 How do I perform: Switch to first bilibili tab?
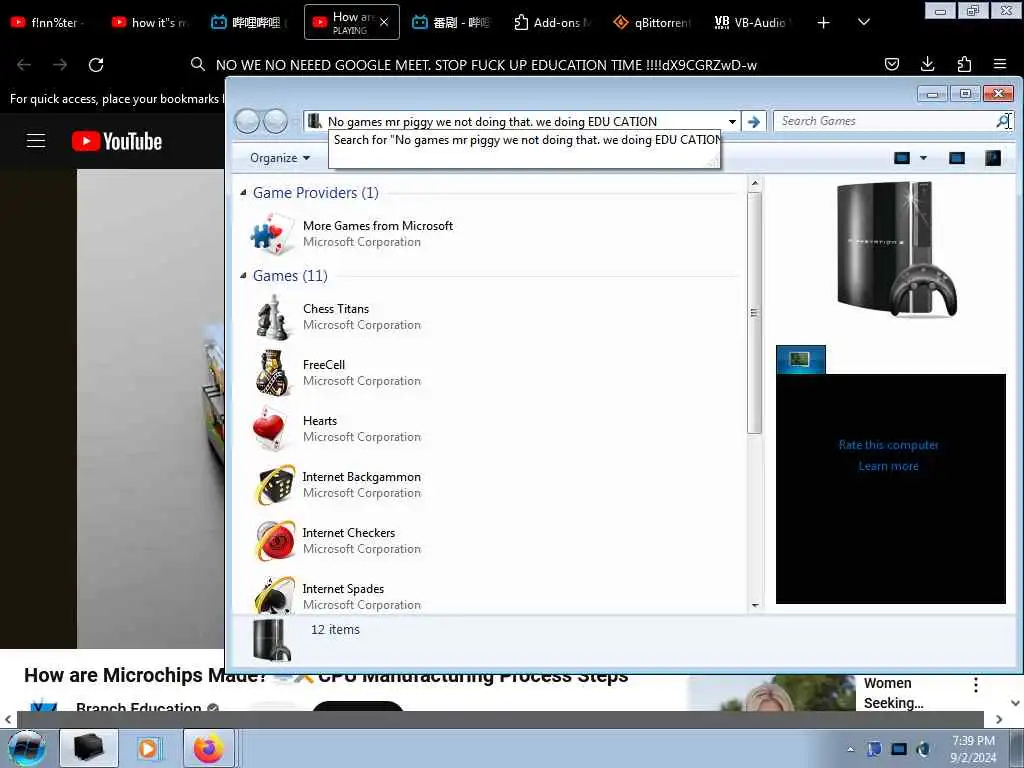click(x=249, y=23)
